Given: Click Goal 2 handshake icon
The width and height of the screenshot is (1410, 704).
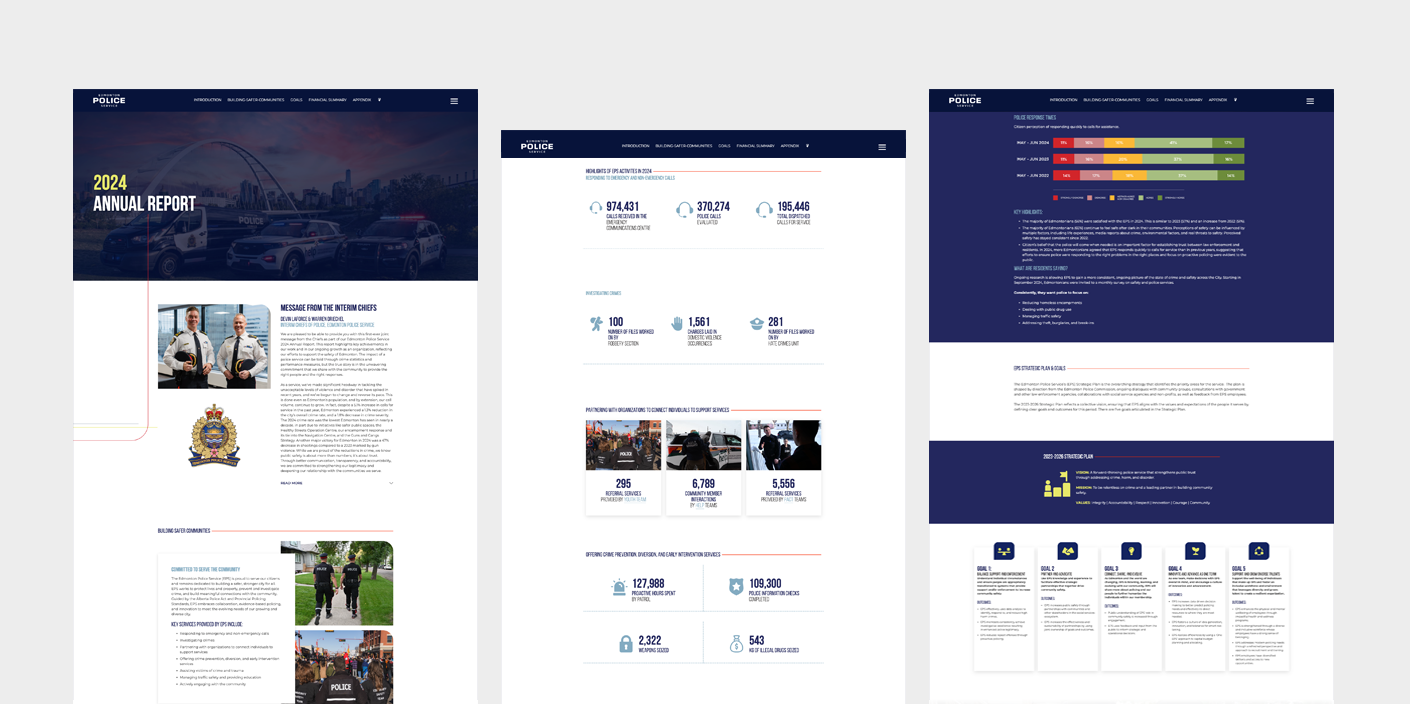Looking at the screenshot, I should (1068, 550).
